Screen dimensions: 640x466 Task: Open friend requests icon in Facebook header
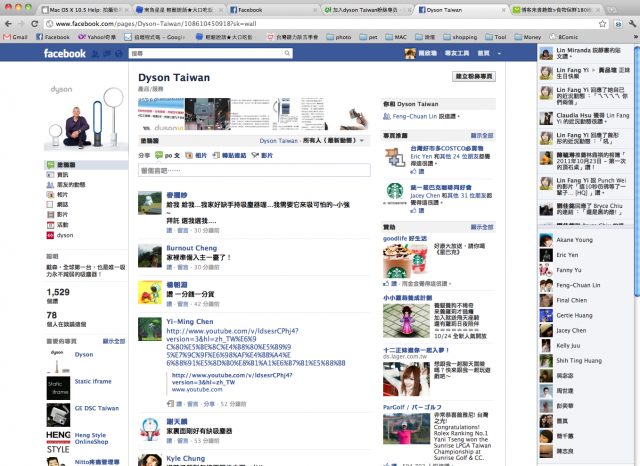point(95,53)
